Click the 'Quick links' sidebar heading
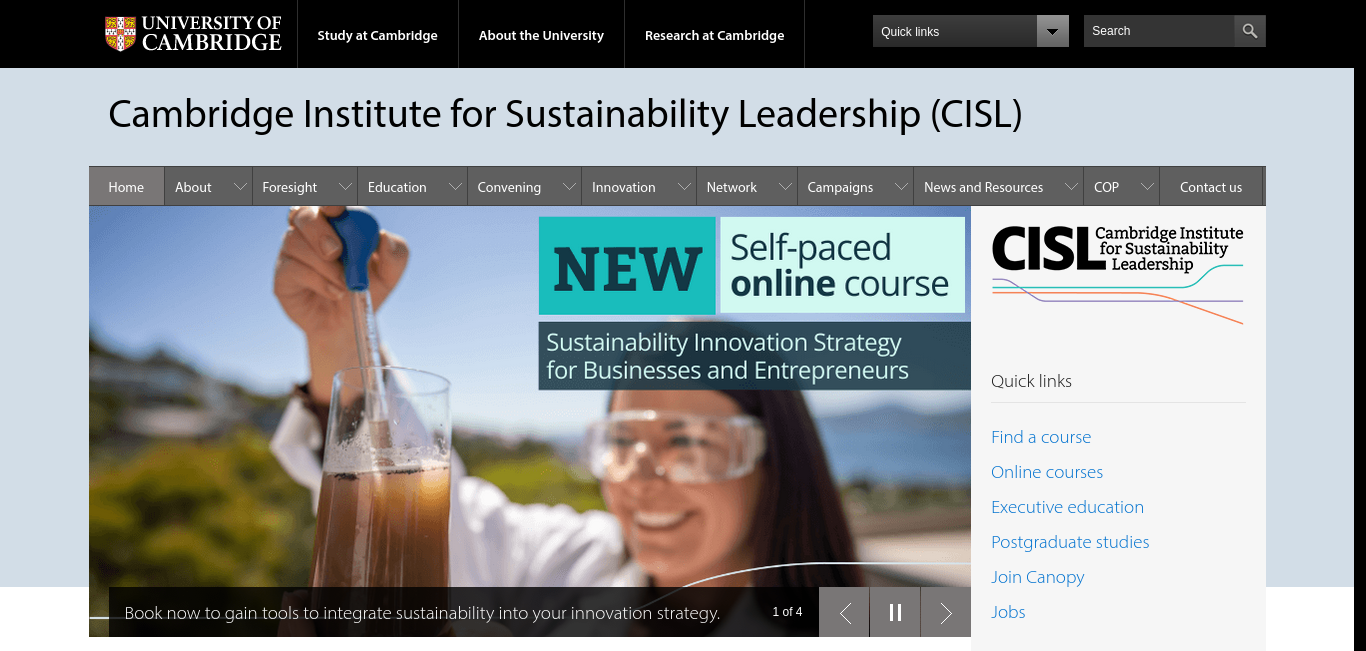Viewport: 1366px width, 651px height. (1031, 381)
